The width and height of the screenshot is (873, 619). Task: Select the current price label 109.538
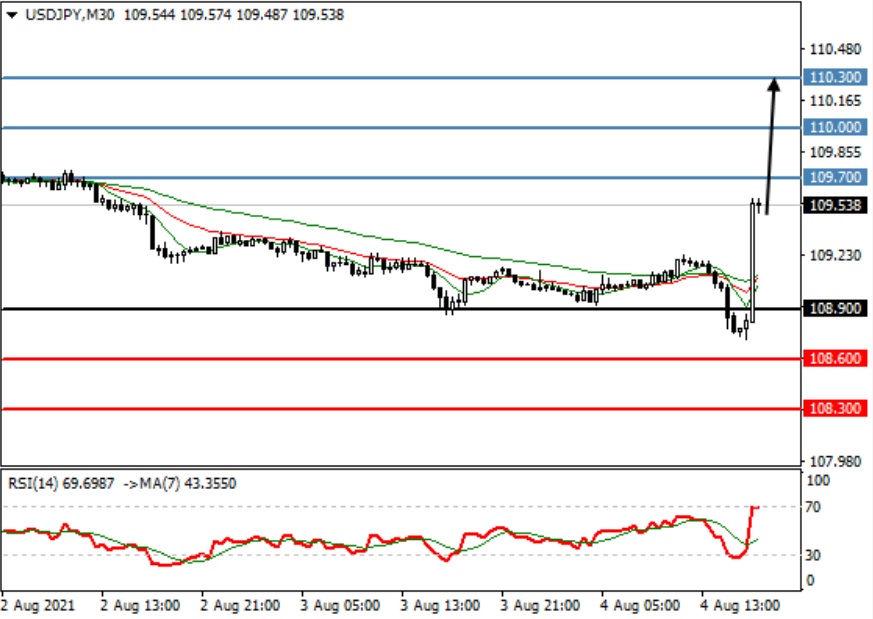(835, 205)
